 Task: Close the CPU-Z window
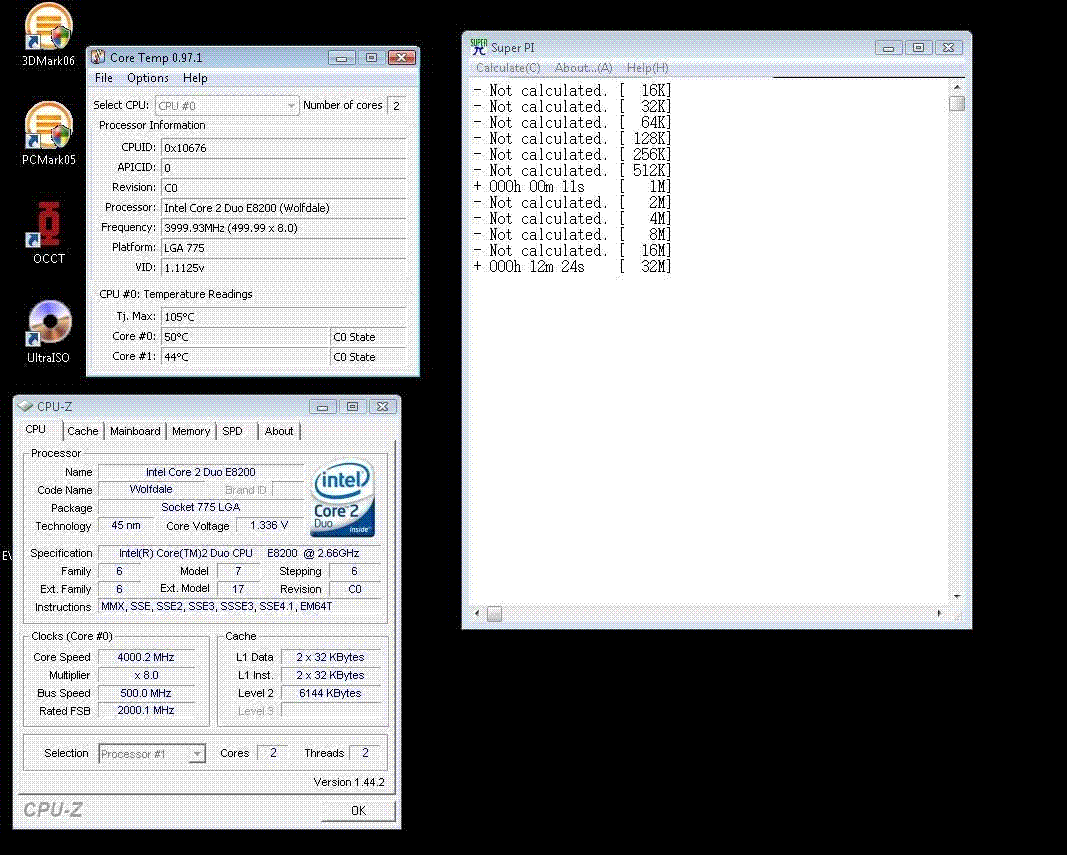coord(382,406)
